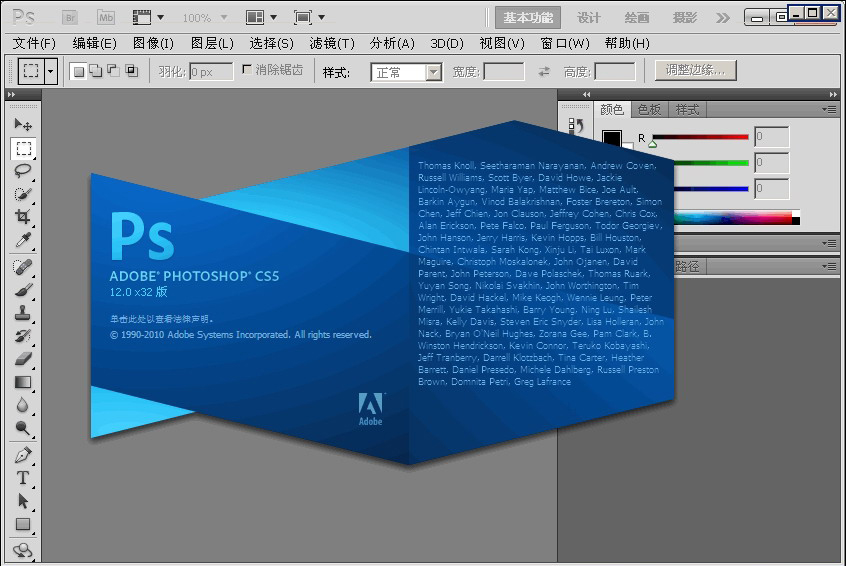
Task: Choose New selection mode
Action: (79, 71)
